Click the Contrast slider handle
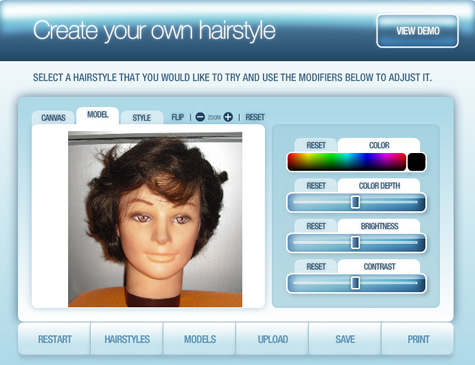 pyautogui.click(x=356, y=283)
